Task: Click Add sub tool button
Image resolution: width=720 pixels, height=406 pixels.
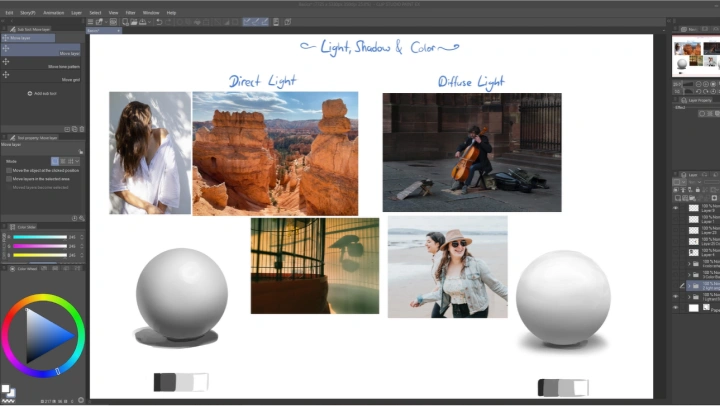Action: click(42, 93)
